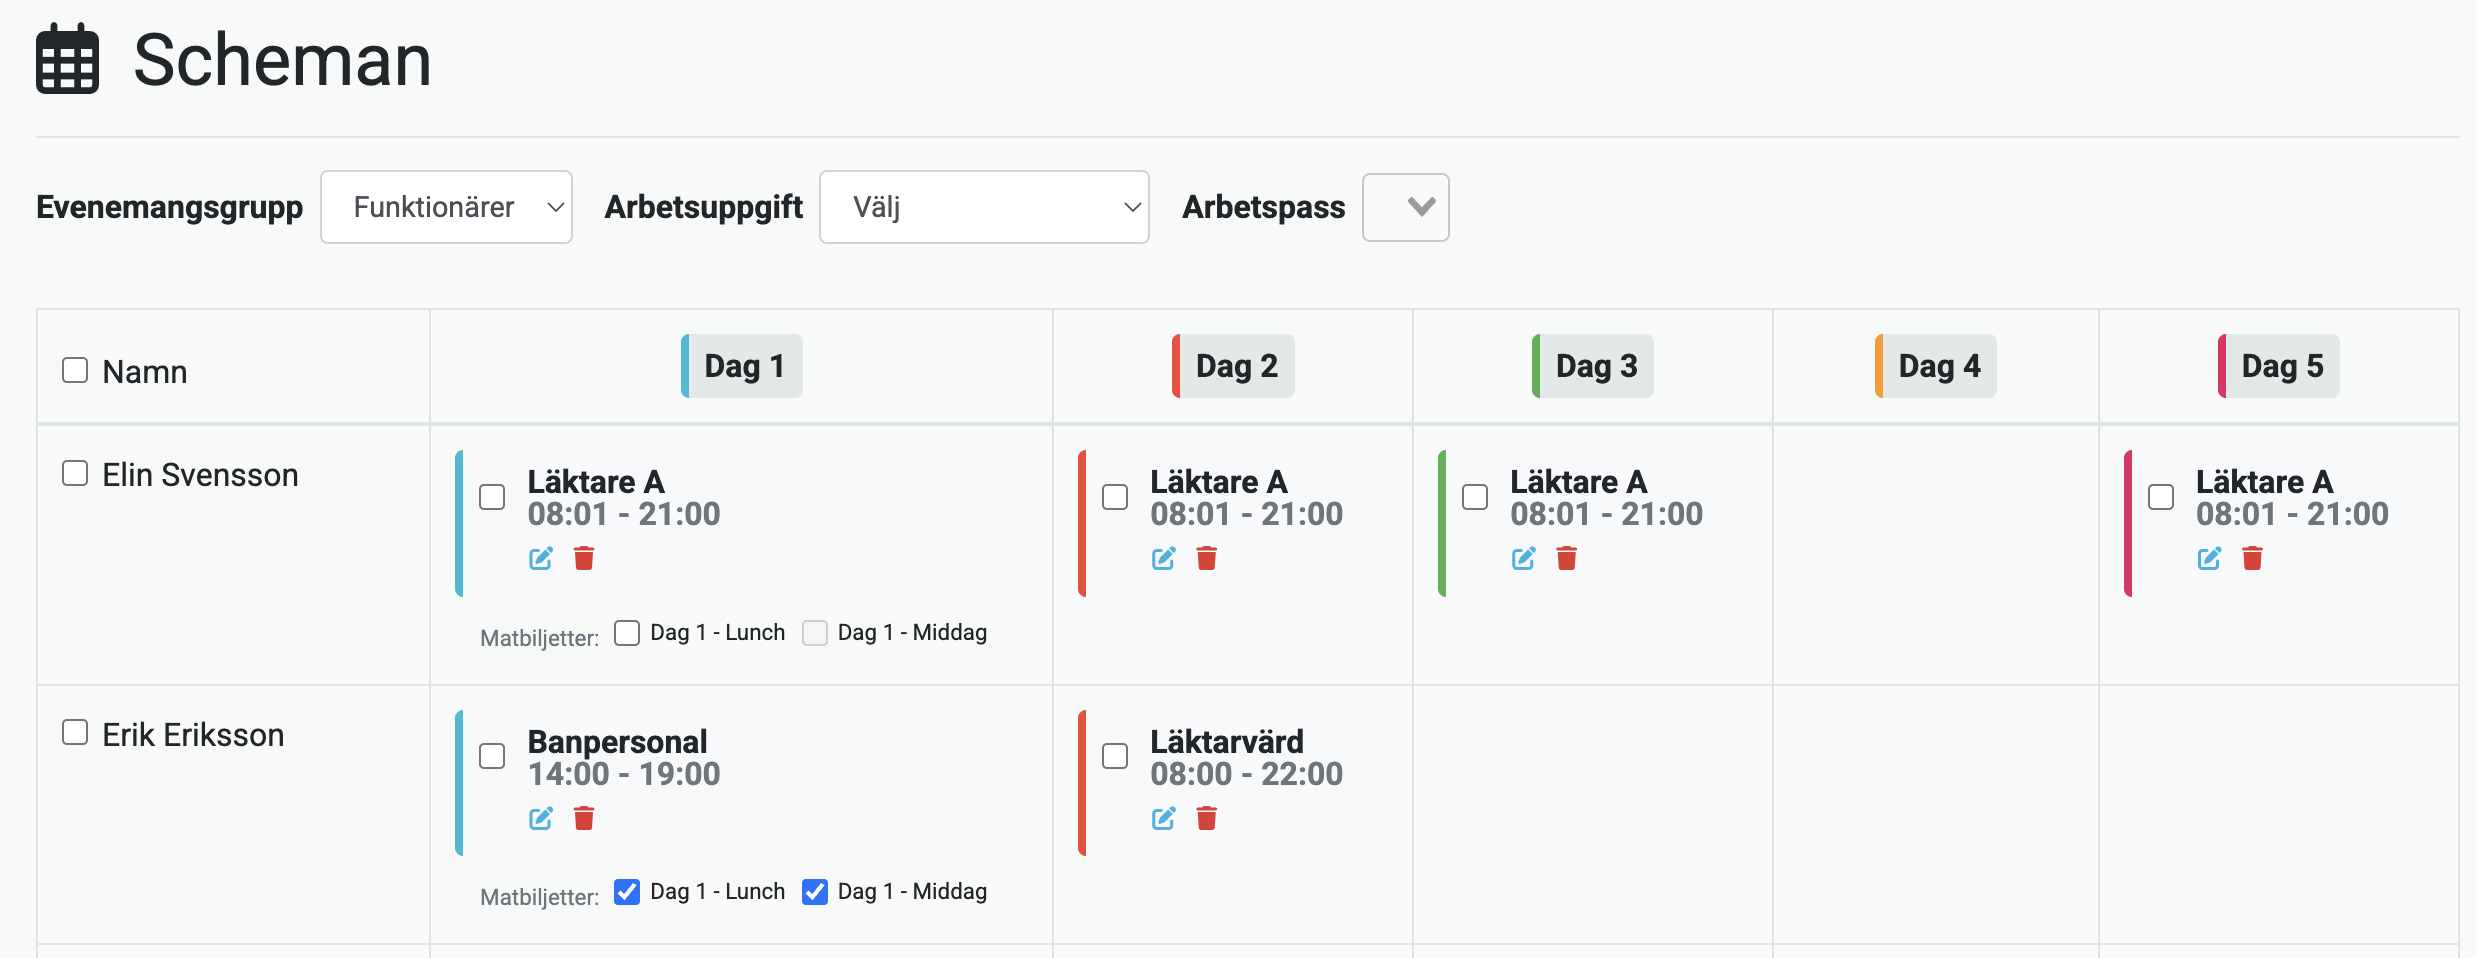Screen dimensions: 2476x958
Task: Delete Erik Eriksson's Läktarvärd shift
Action: click(1207, 819)
